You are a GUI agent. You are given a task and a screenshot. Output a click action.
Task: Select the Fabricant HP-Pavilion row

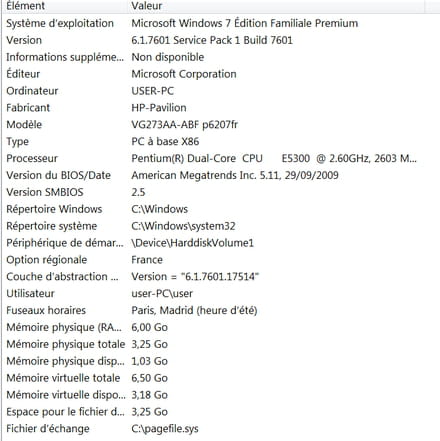(x=221, y=108)
